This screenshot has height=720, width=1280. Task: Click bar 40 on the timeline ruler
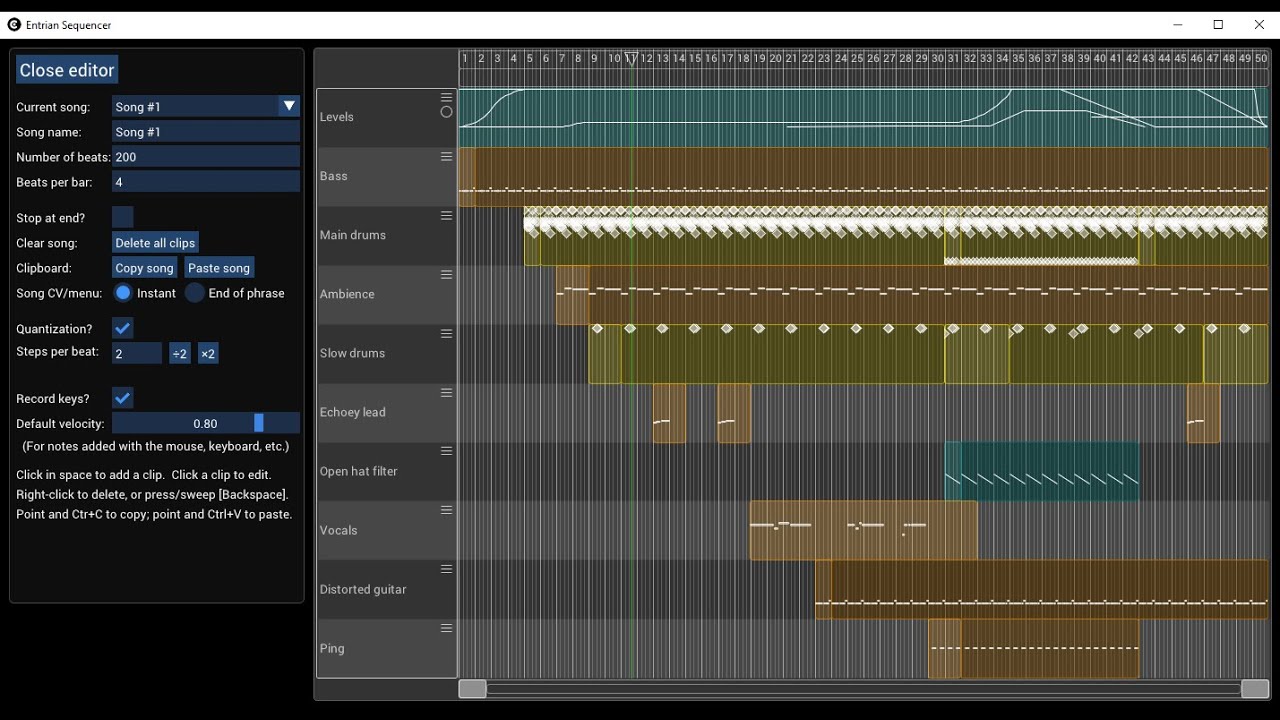(x=1099, y=59)
